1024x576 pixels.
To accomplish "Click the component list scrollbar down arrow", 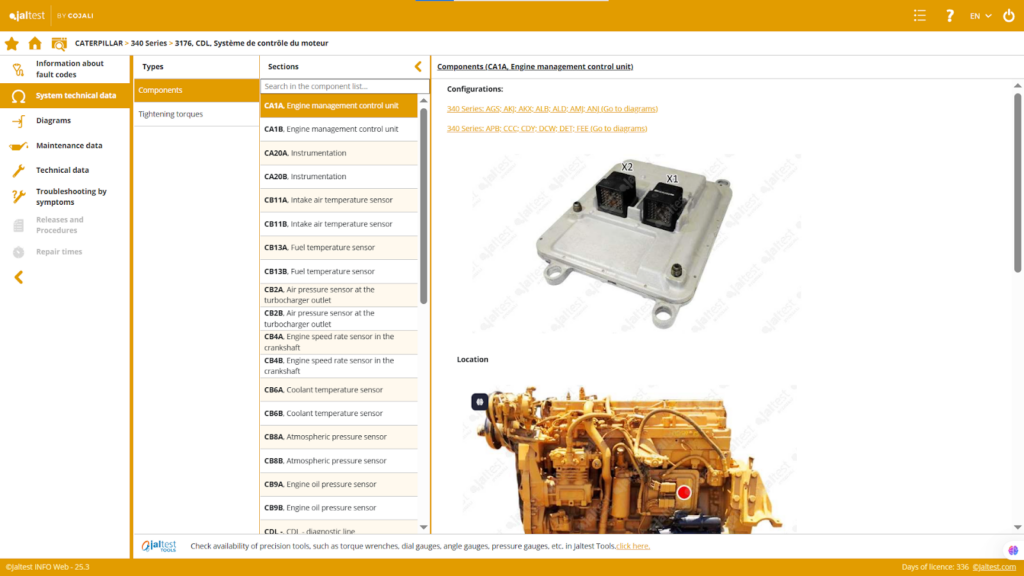I will click(x=423, y=527).
